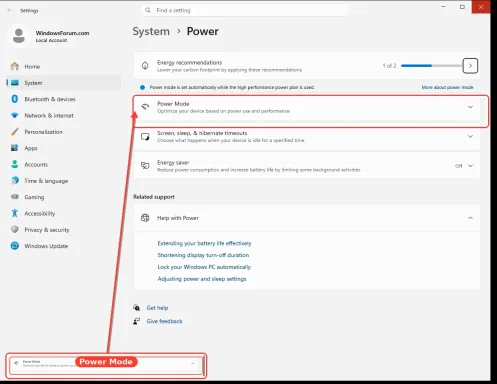Click the Gaming controller icon
The width and height of the screenshot is (497, 384).
(x=15, y=197)
